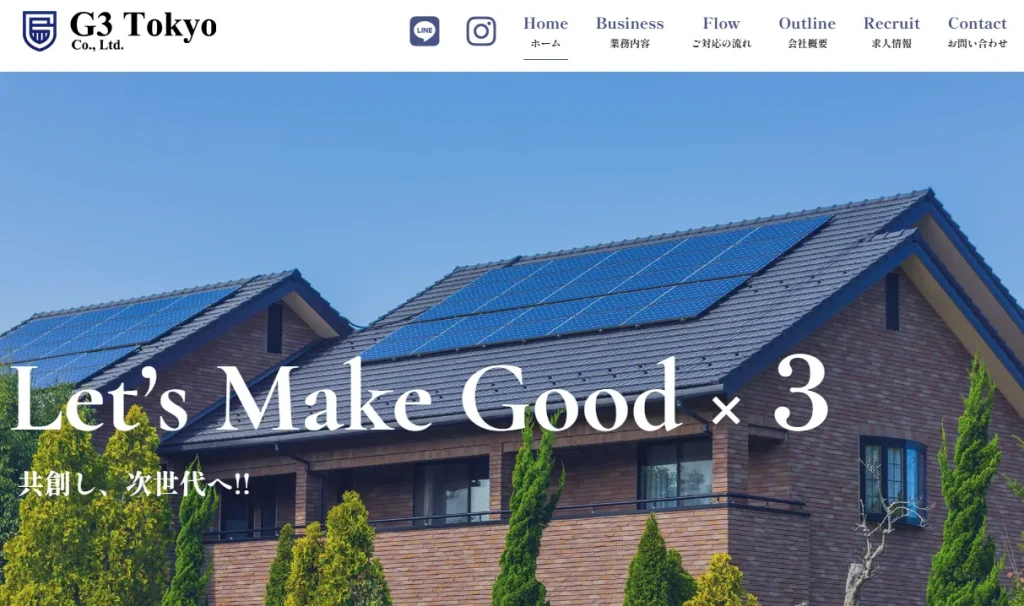
Task: Click the "Let's Make Good × 3" headline
Action: pos(420,398)
